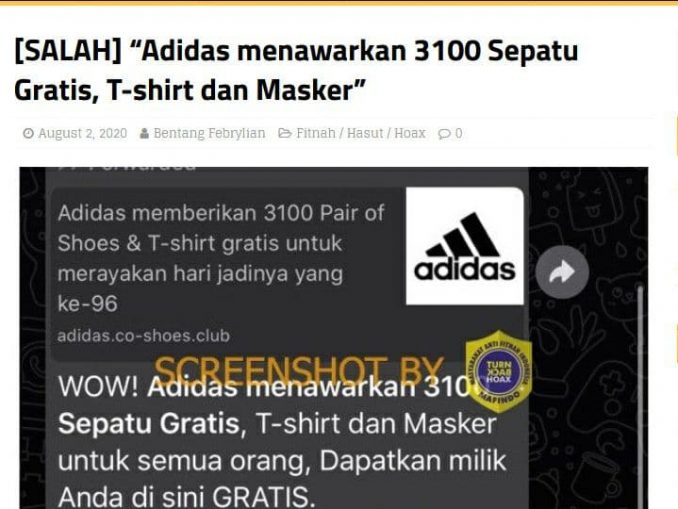The width and height of the screenshot is (678, 509).
Task: Open author Bentang Febrylian's page
Action: pos(209,133)
